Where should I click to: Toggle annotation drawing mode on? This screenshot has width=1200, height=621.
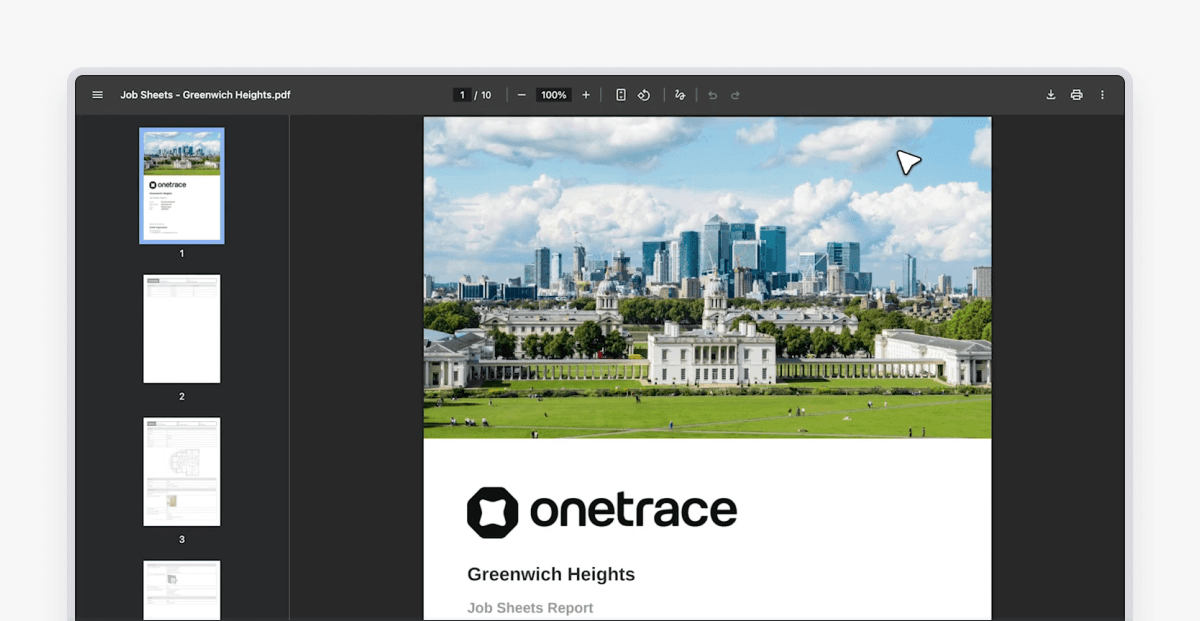pyautogui.click(x=679, y=94)
